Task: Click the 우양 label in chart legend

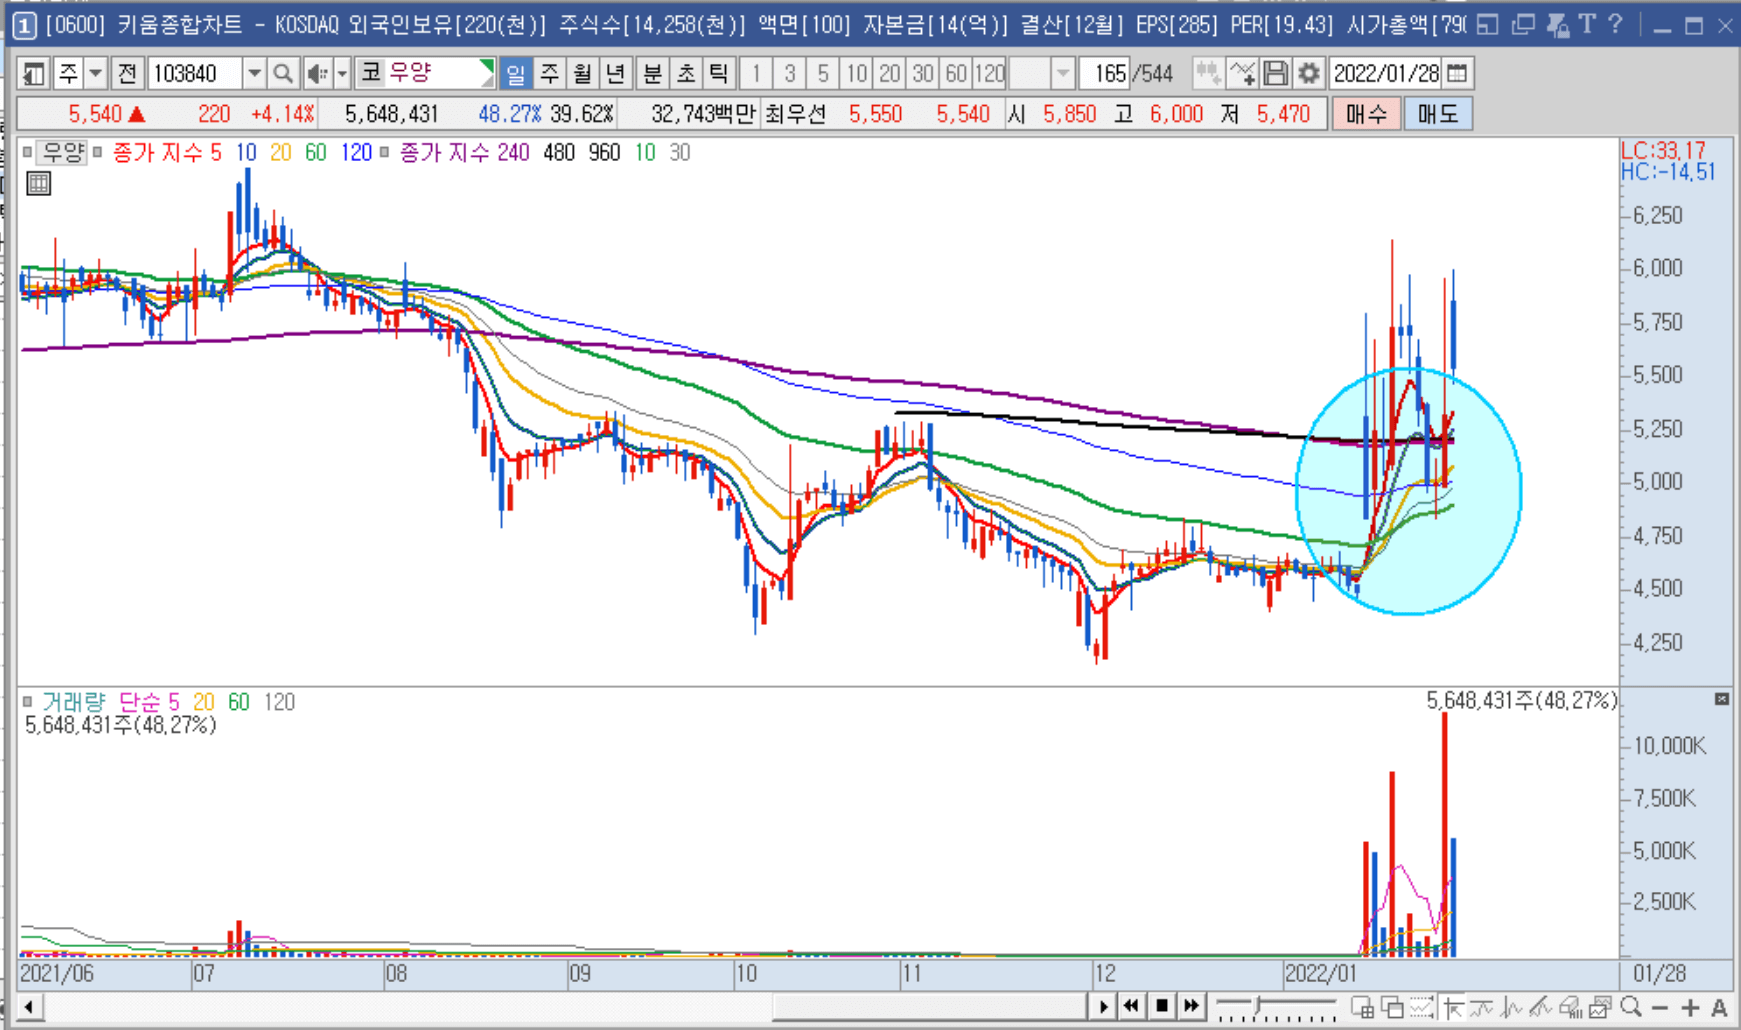Action: pos(64,152)
